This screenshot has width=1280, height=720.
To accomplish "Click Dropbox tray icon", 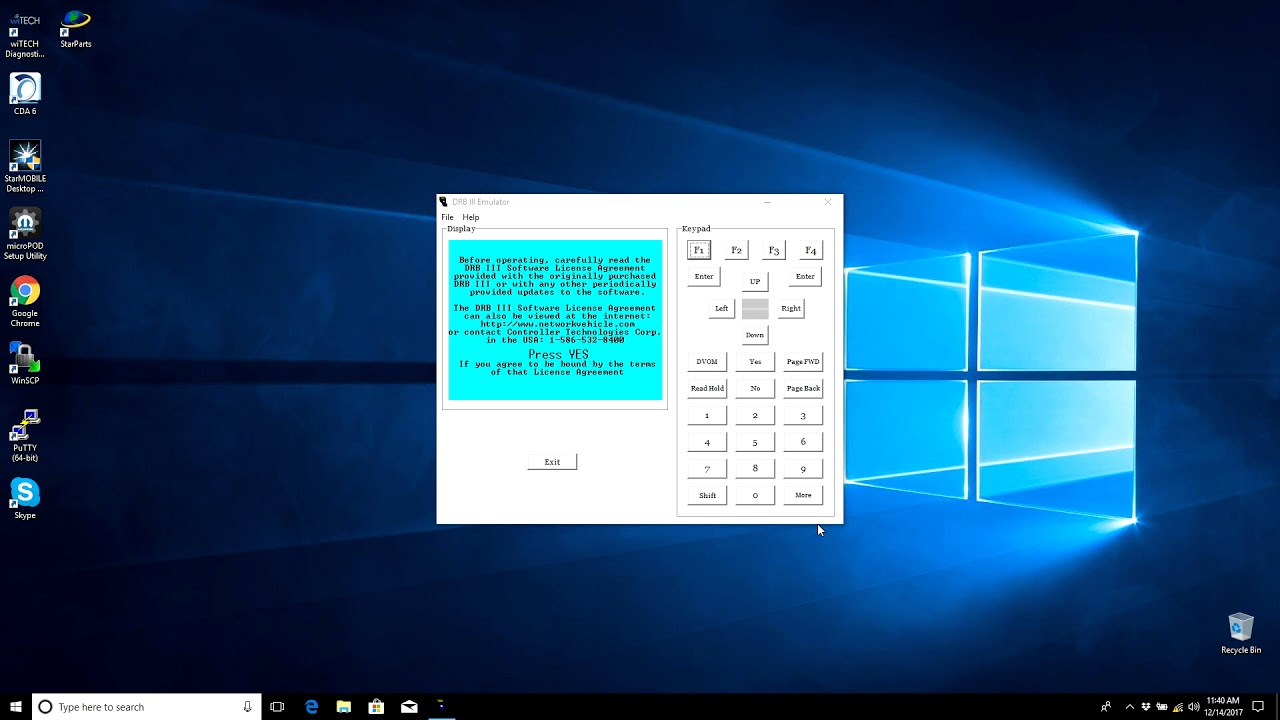I will pos(1146,707).
